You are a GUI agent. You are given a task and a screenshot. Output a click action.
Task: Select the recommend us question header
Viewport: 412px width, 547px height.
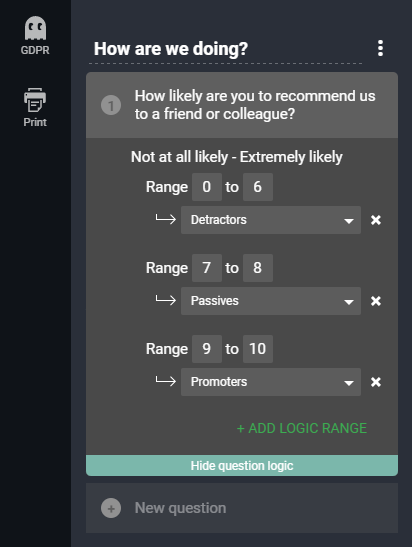tap(242, 105)
